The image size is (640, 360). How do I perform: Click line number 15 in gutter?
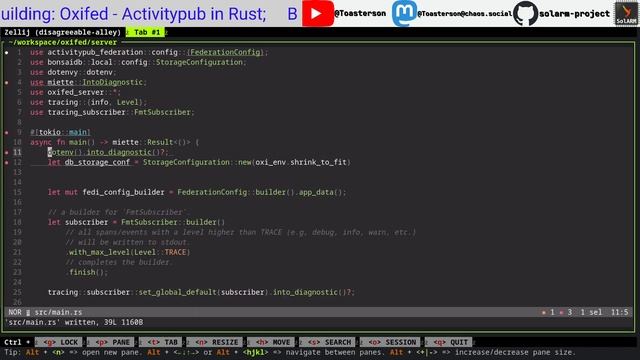pos(17,192)
